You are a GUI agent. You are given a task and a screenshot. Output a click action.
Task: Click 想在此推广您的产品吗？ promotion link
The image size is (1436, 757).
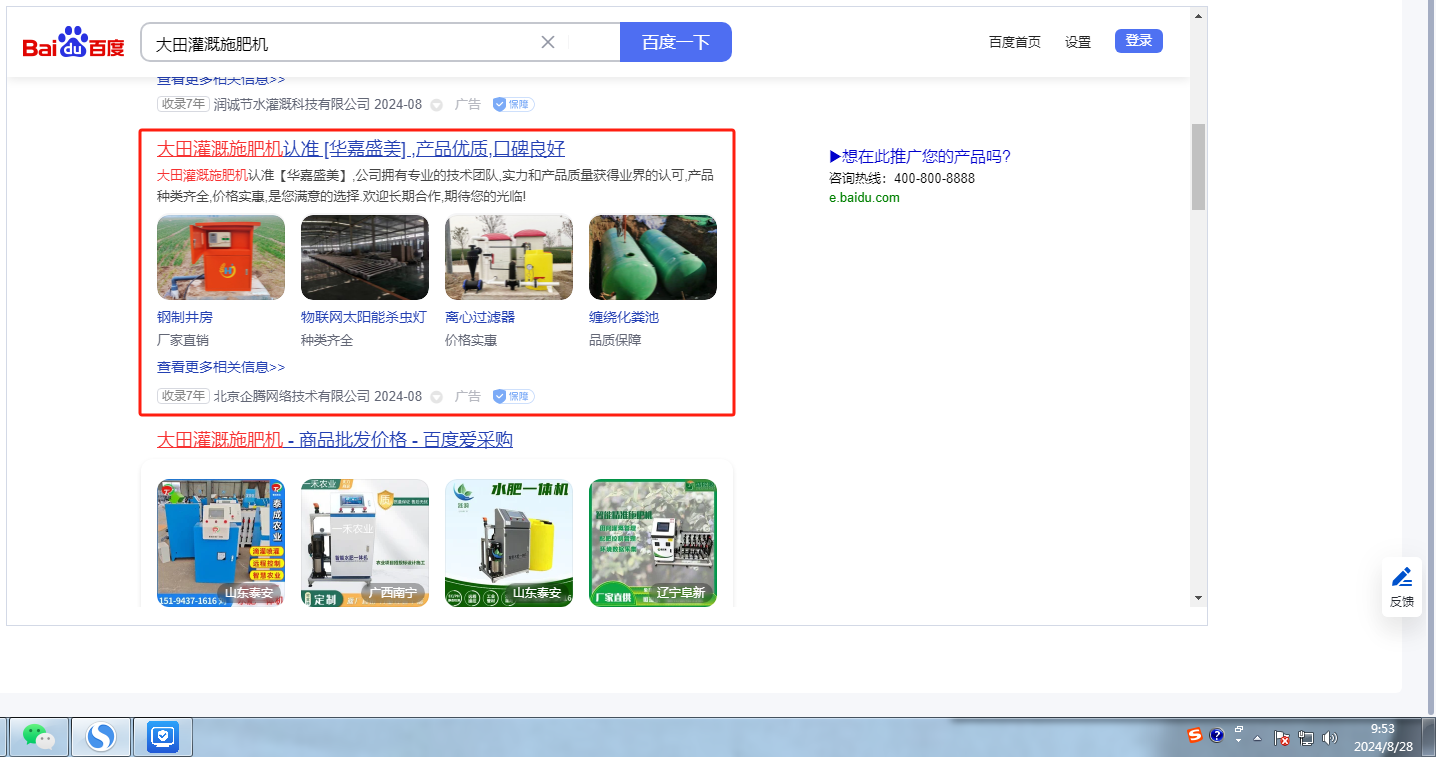click(x=920, y=156)
